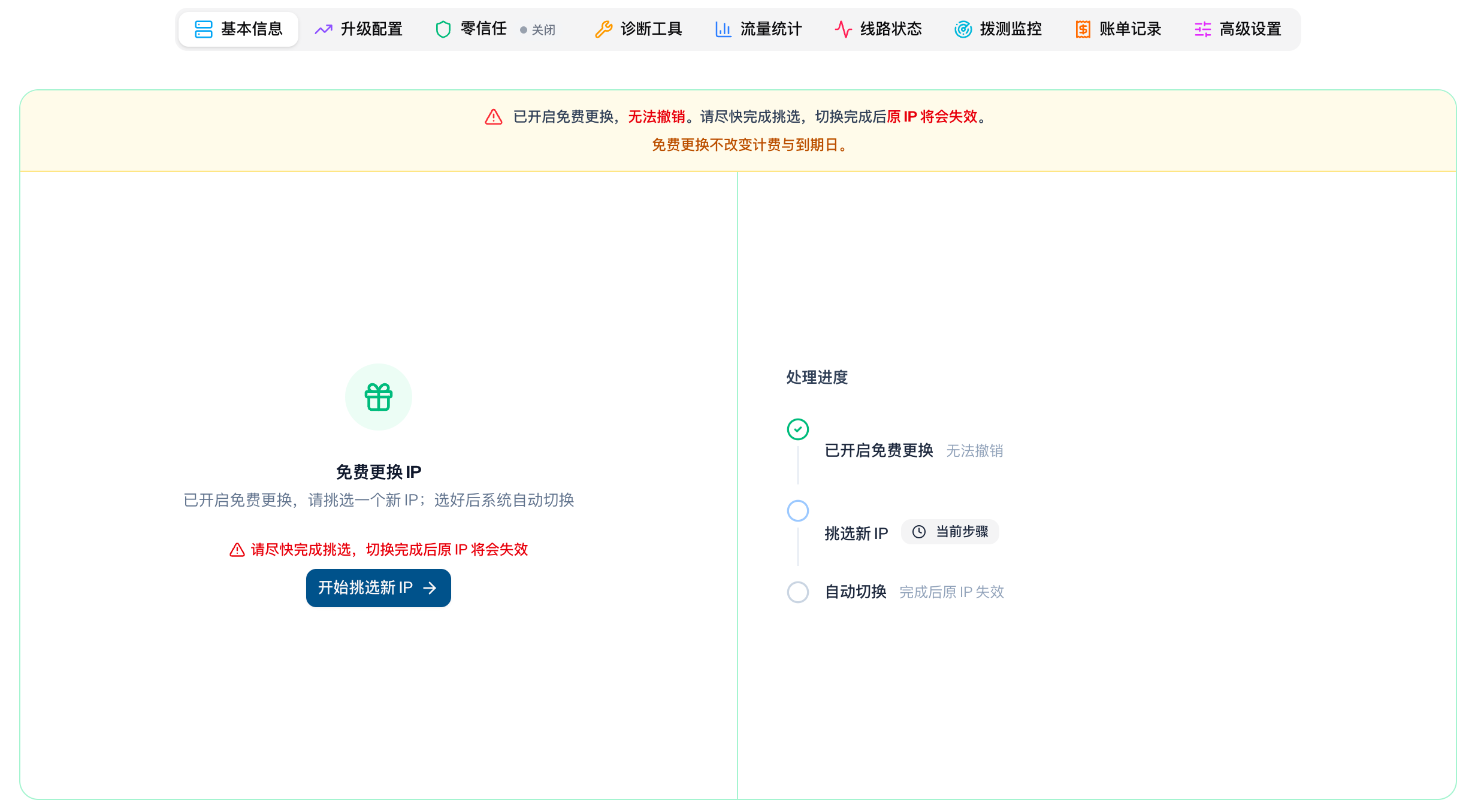The height and width of the screenshot is (812, 1475).
Task: Click the 处理进度 heading
Action: pyautogui.click(x=817, y=377)
